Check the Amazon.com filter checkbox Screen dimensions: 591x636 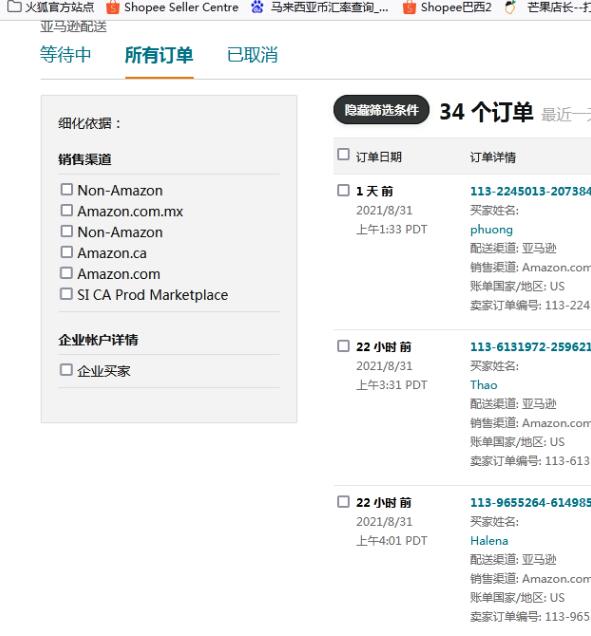(67, 273)
